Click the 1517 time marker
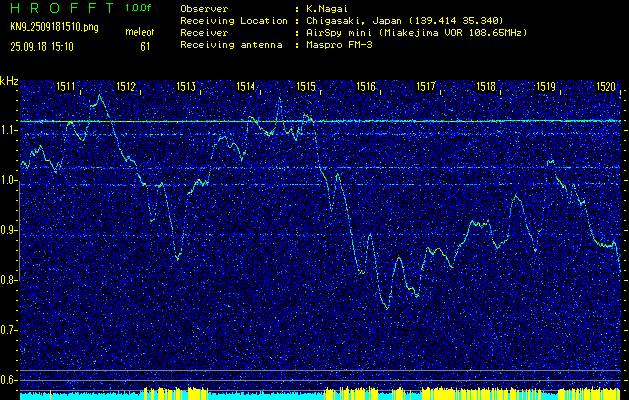Image resolution: width=629 pixels, height=400 pixels. tap(426, 86)
